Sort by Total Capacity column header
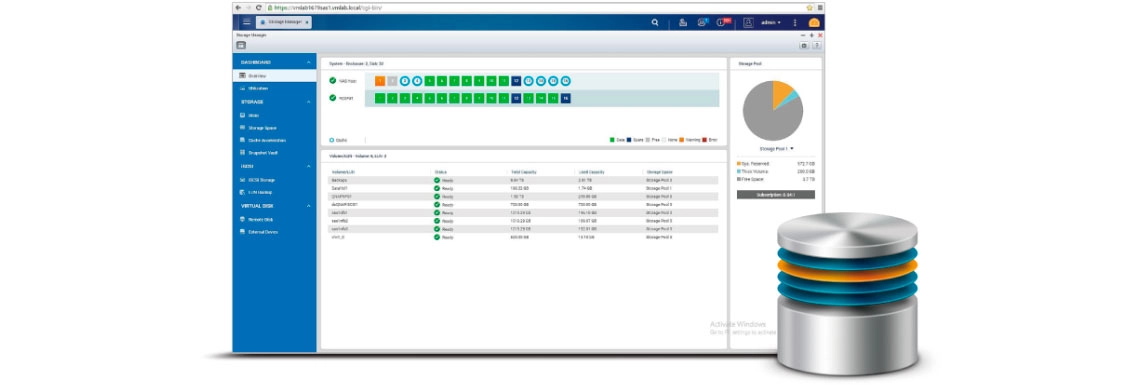The height and width of the screenshot is (385, 1140). tap(523, 172)
